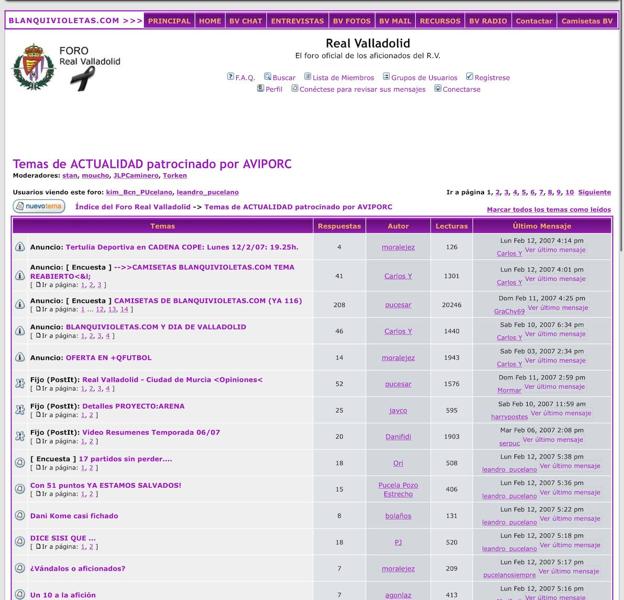Open the ENTREVISTAS menu item
This screenshot has height=600, width=624.
pos(297,21)
